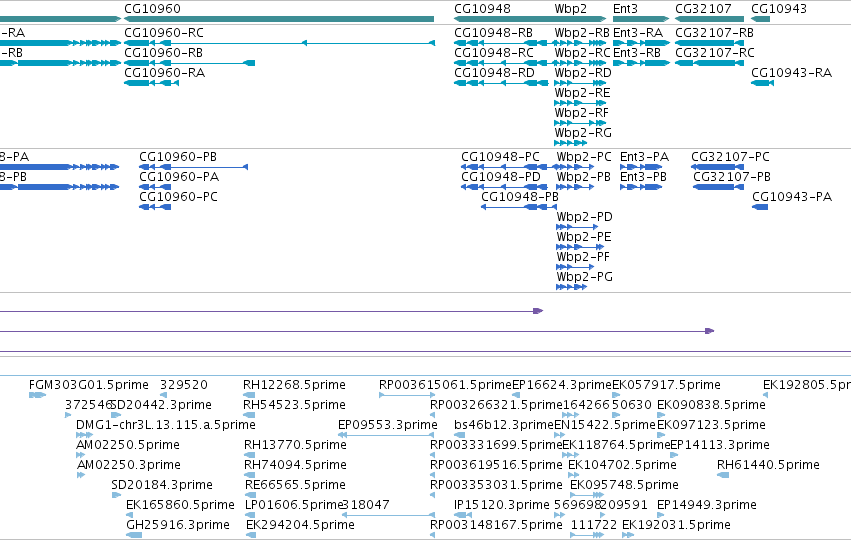851x540 pixels.
Task: Select protein Wbp2-PD
Action: coord(585,217)
